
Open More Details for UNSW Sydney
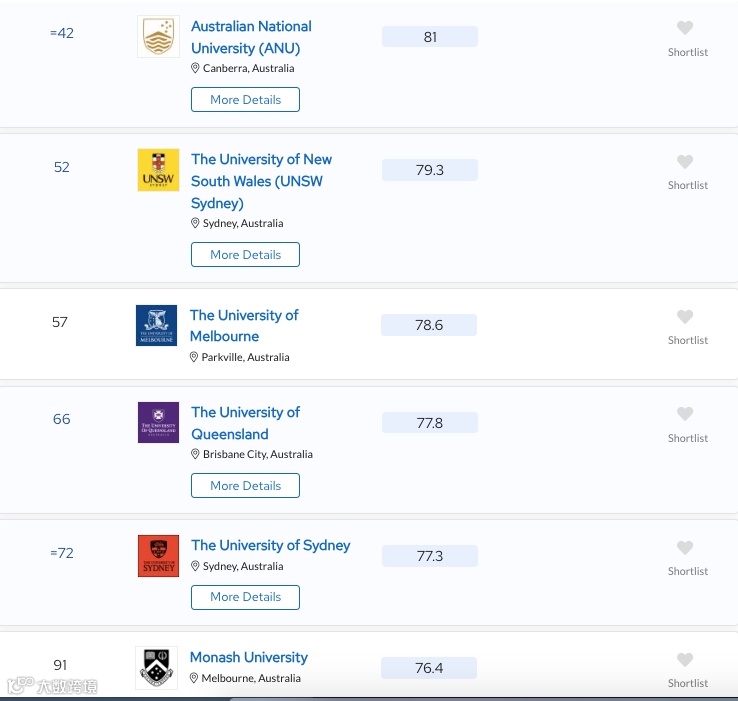coord(245,254)
